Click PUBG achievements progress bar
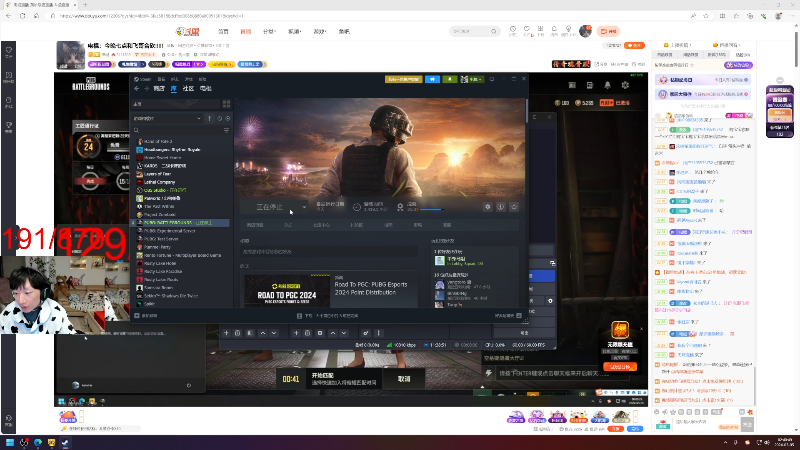Screen dimensions: 800x450 (x=432, y=209)
